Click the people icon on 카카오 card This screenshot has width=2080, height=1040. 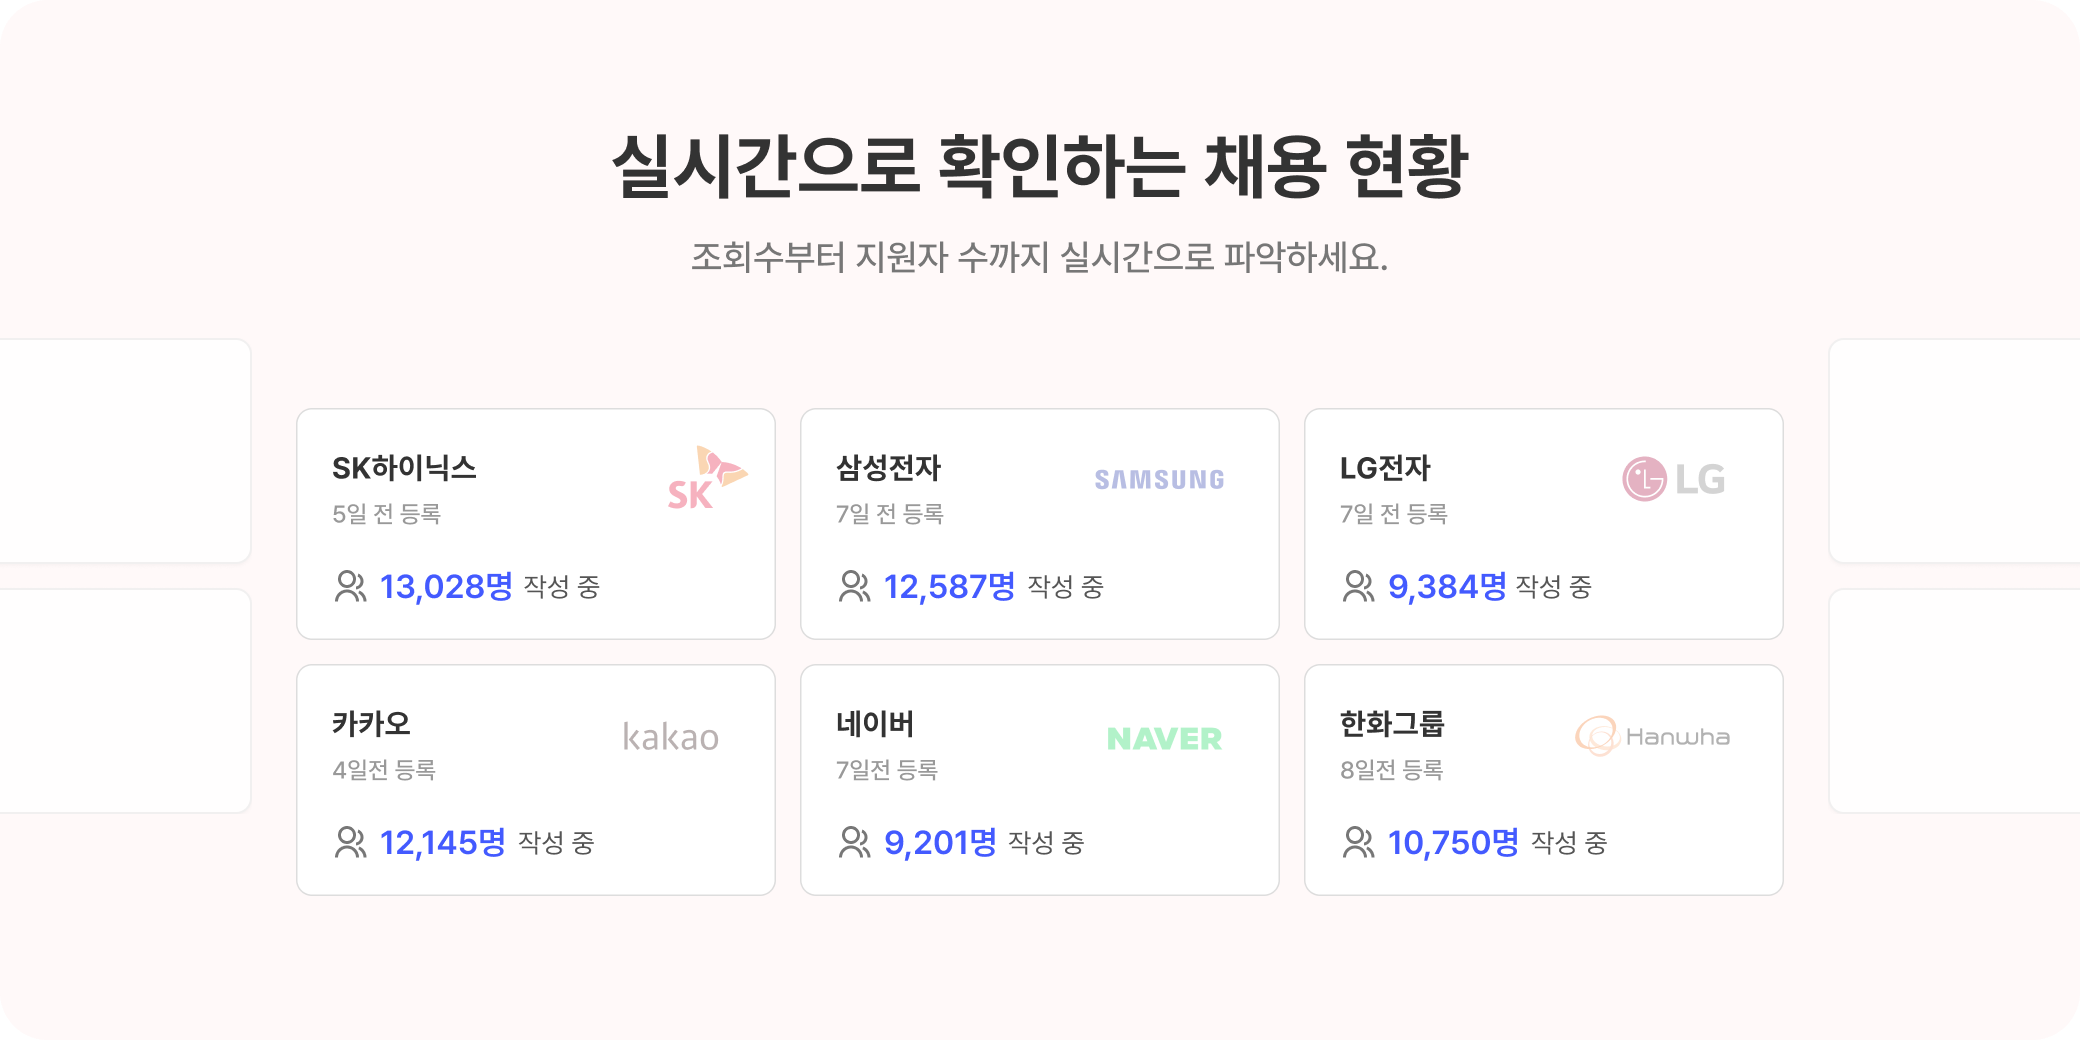(350, 843)
